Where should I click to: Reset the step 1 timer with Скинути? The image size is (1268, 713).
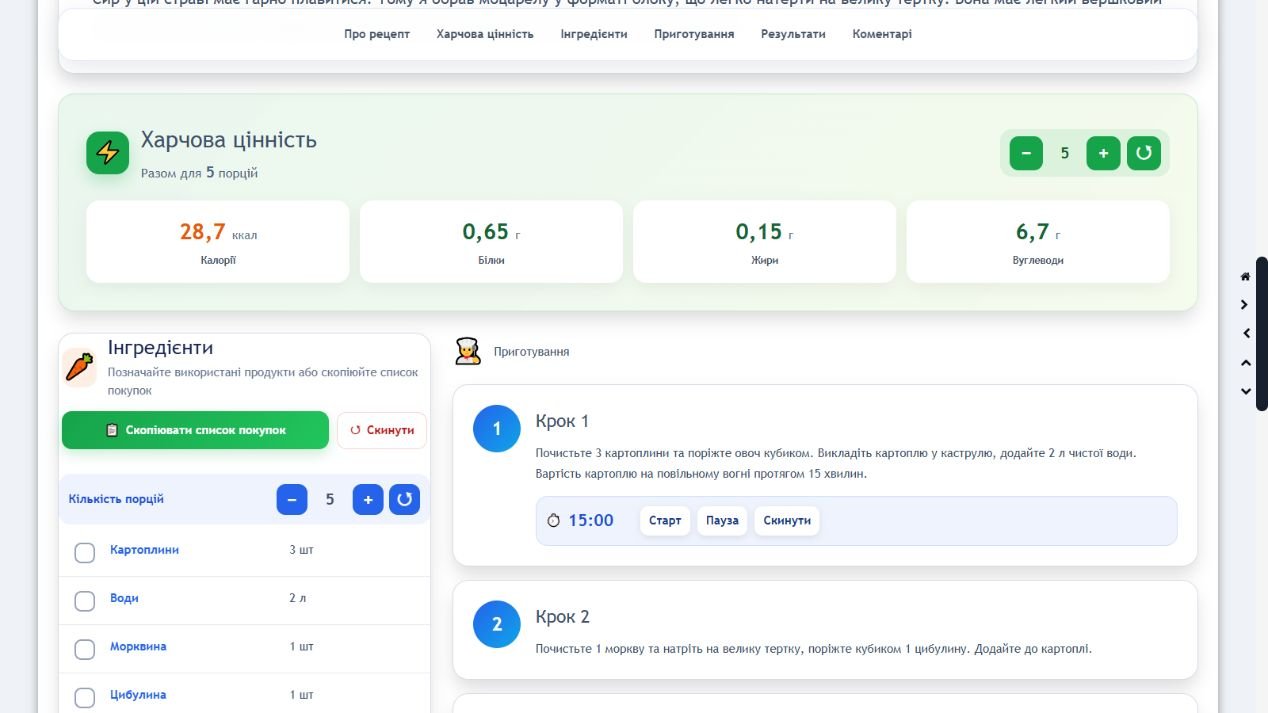tap(787, 521)
